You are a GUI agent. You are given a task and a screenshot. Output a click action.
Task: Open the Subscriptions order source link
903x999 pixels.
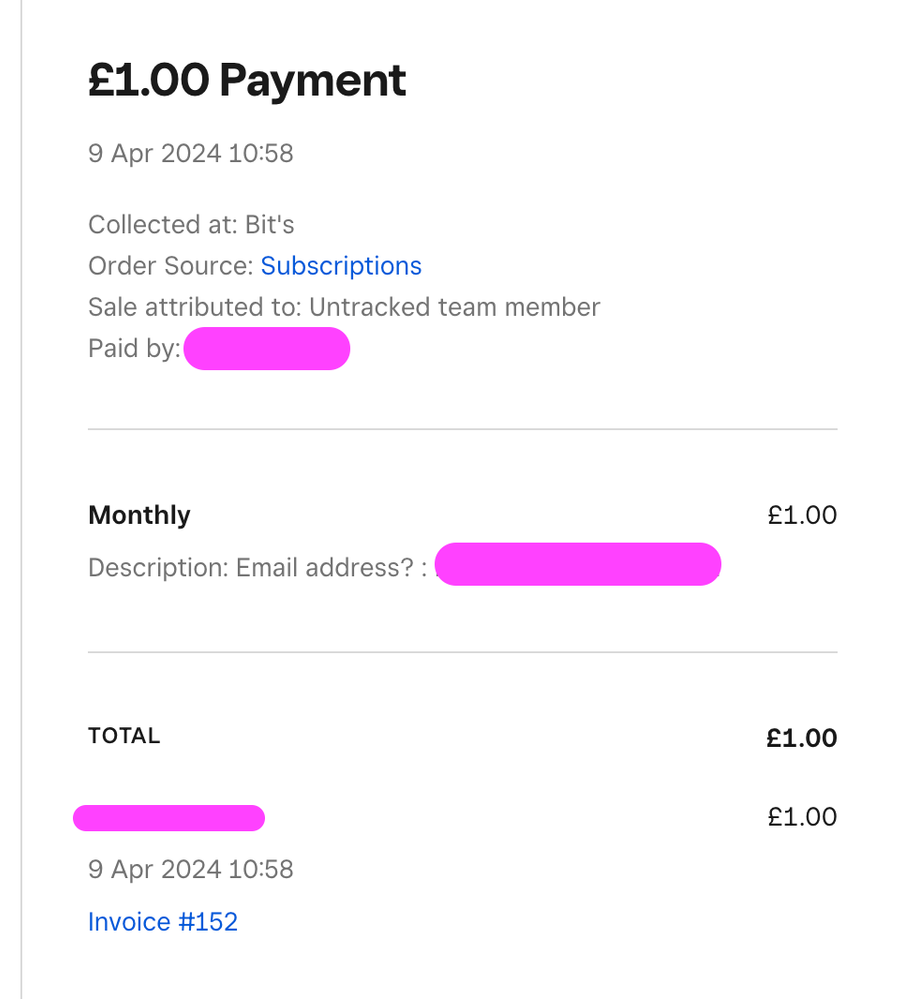(341, 266)
